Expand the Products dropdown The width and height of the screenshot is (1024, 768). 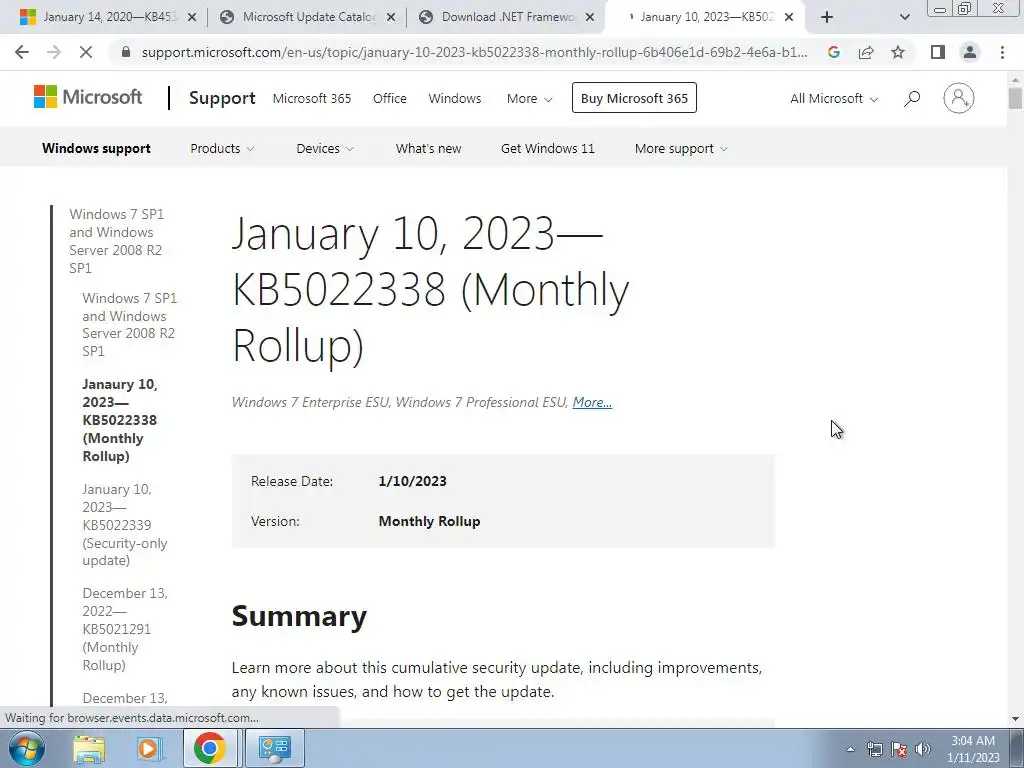coord(222,148)
